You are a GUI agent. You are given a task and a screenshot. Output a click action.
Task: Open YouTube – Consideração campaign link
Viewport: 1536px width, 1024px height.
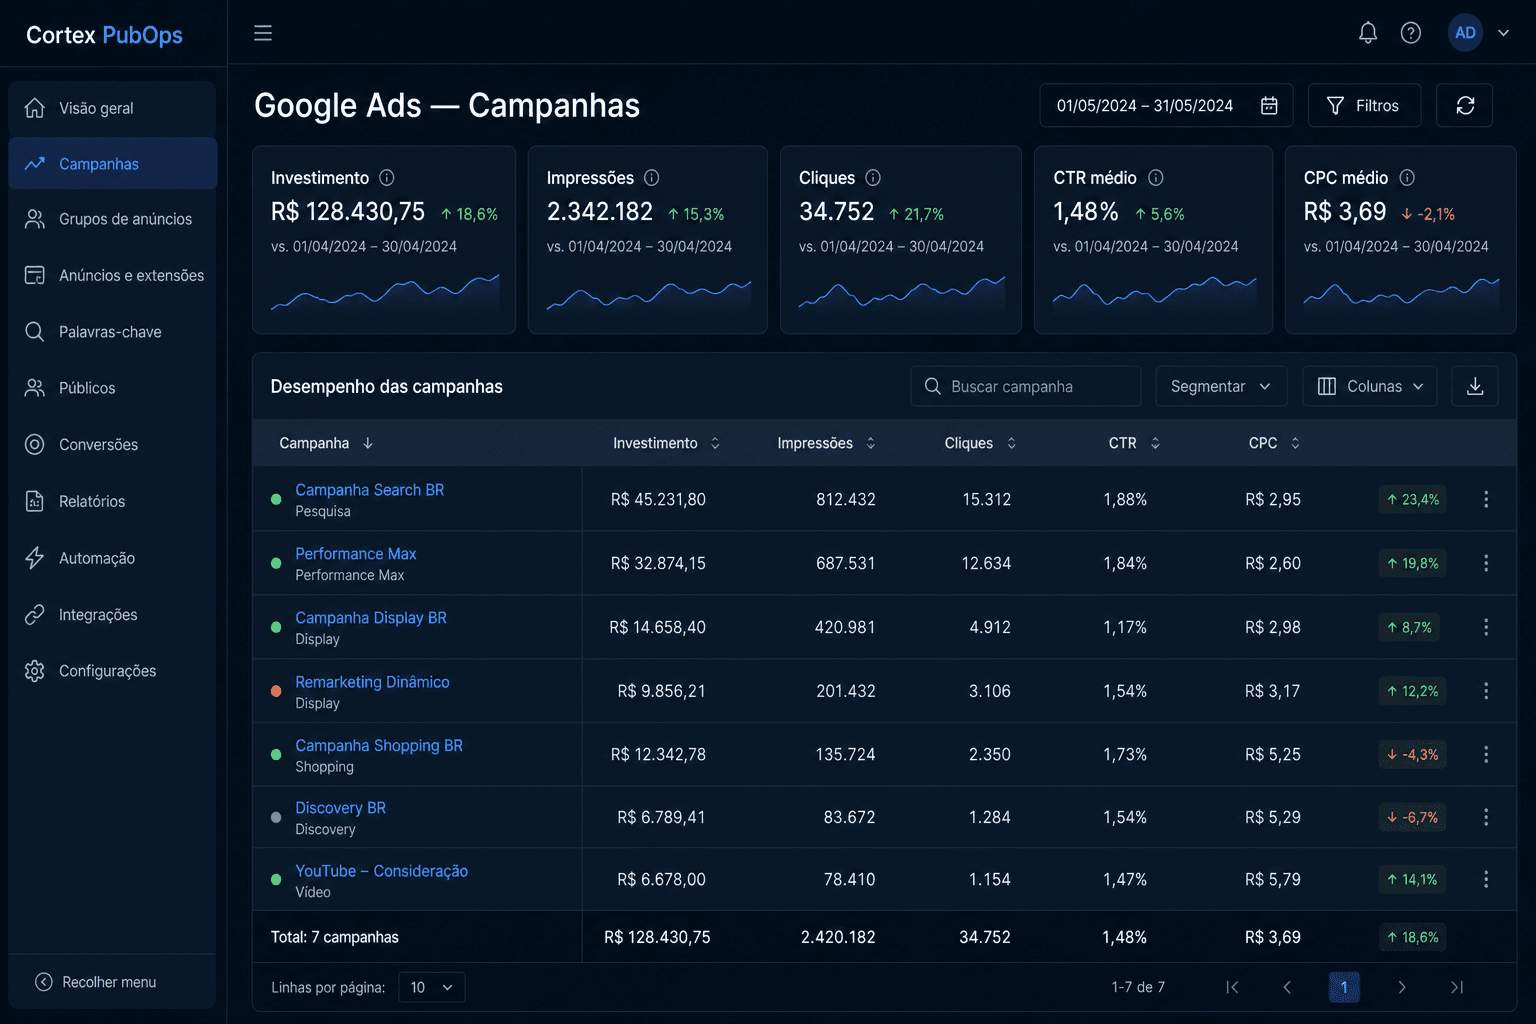381,871
